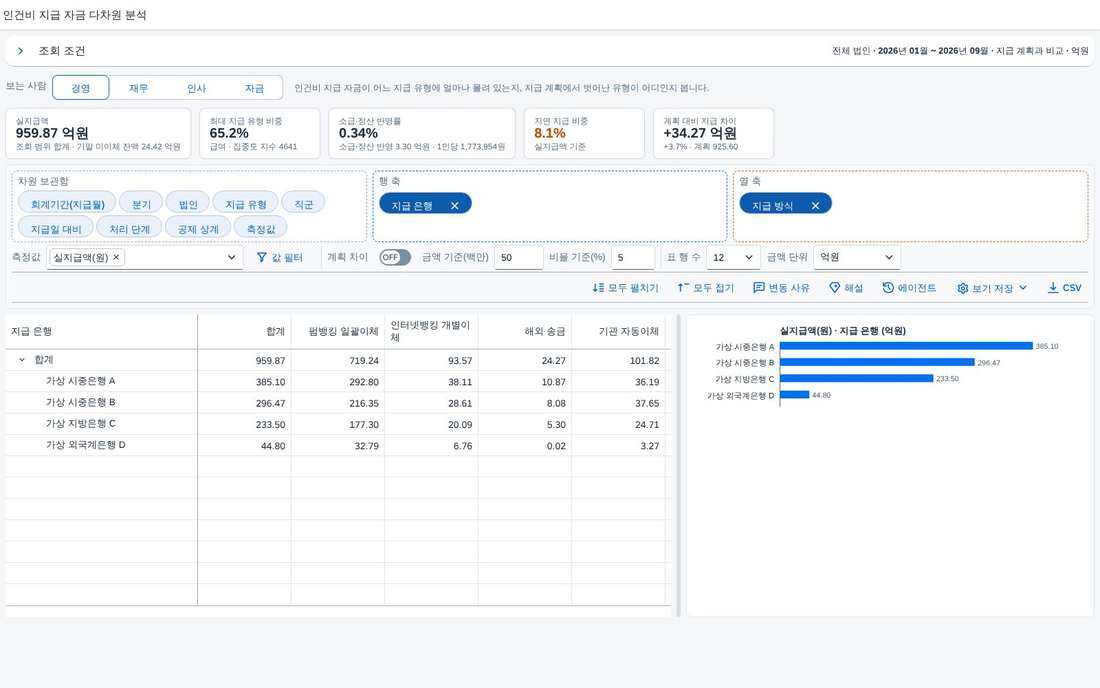Open the 에이전트 history icon
Screen dimensions: 1100x688
click(x=888, y=288)
